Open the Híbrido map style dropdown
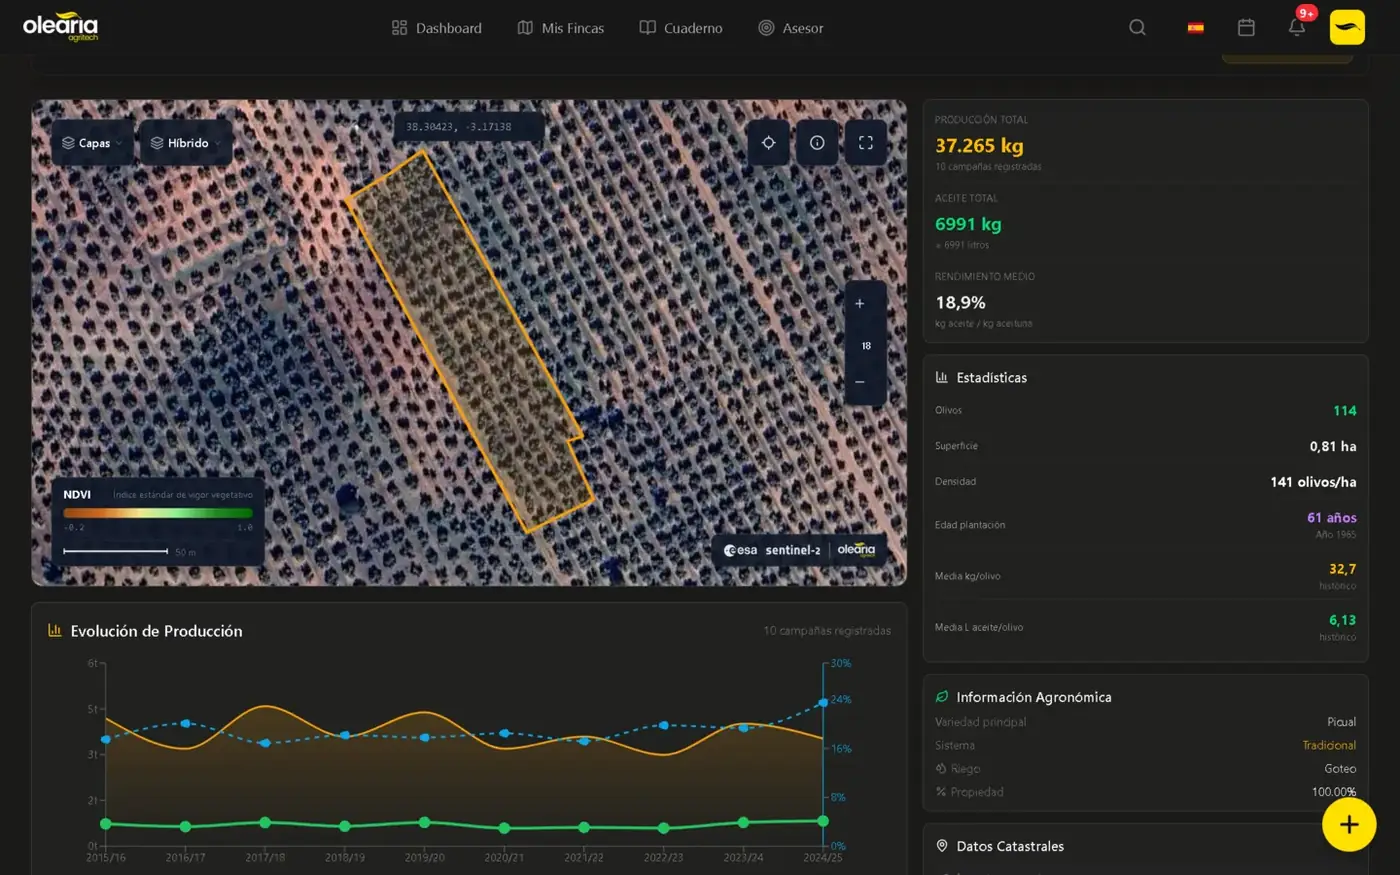The width and height of the screenshot is (1400, 875). 186,143
